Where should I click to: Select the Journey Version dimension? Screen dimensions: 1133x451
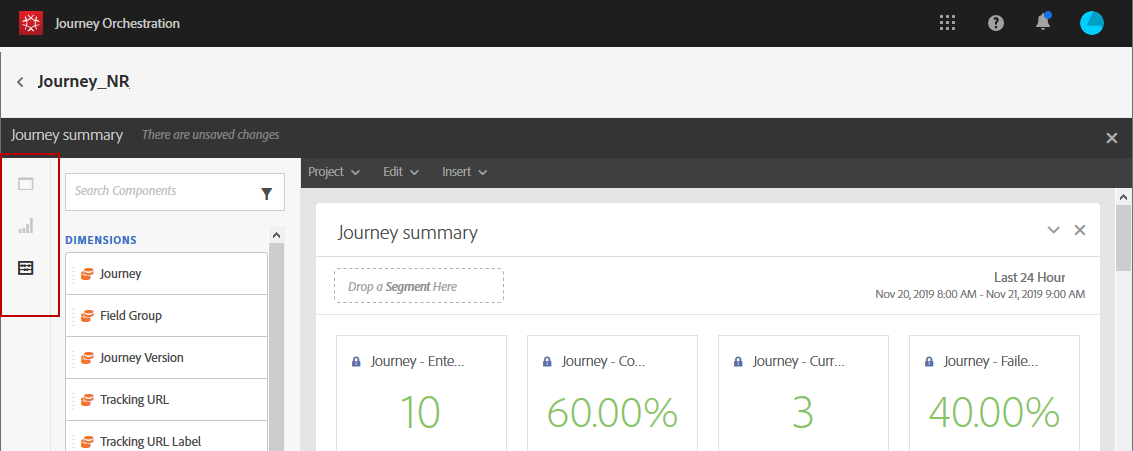tap(166, 358)
